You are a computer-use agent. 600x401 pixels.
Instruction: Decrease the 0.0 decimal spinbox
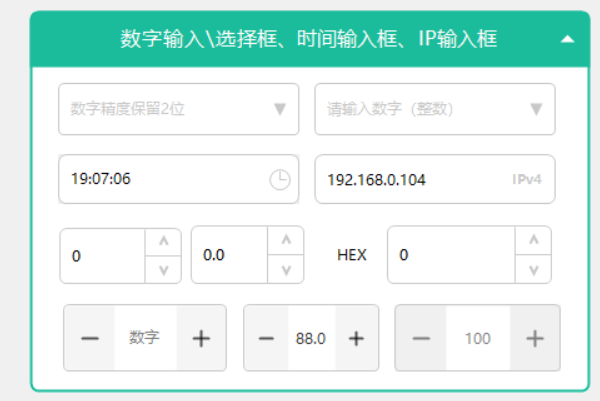pos(286,269)
